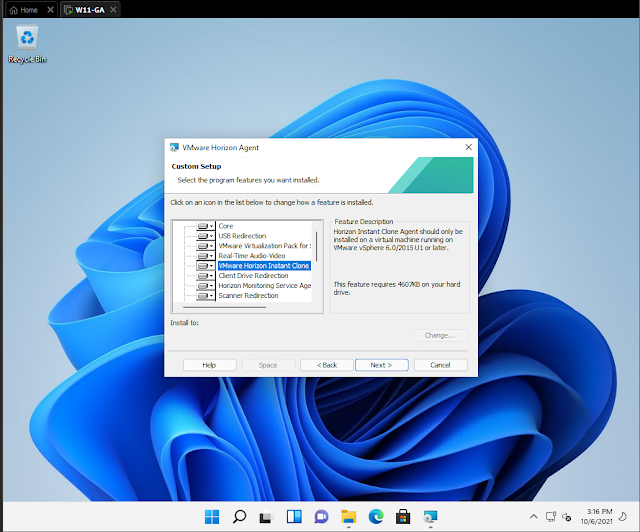Select VMware Virtualization Pack feature row
640x532 pixels.
[264, 246]
